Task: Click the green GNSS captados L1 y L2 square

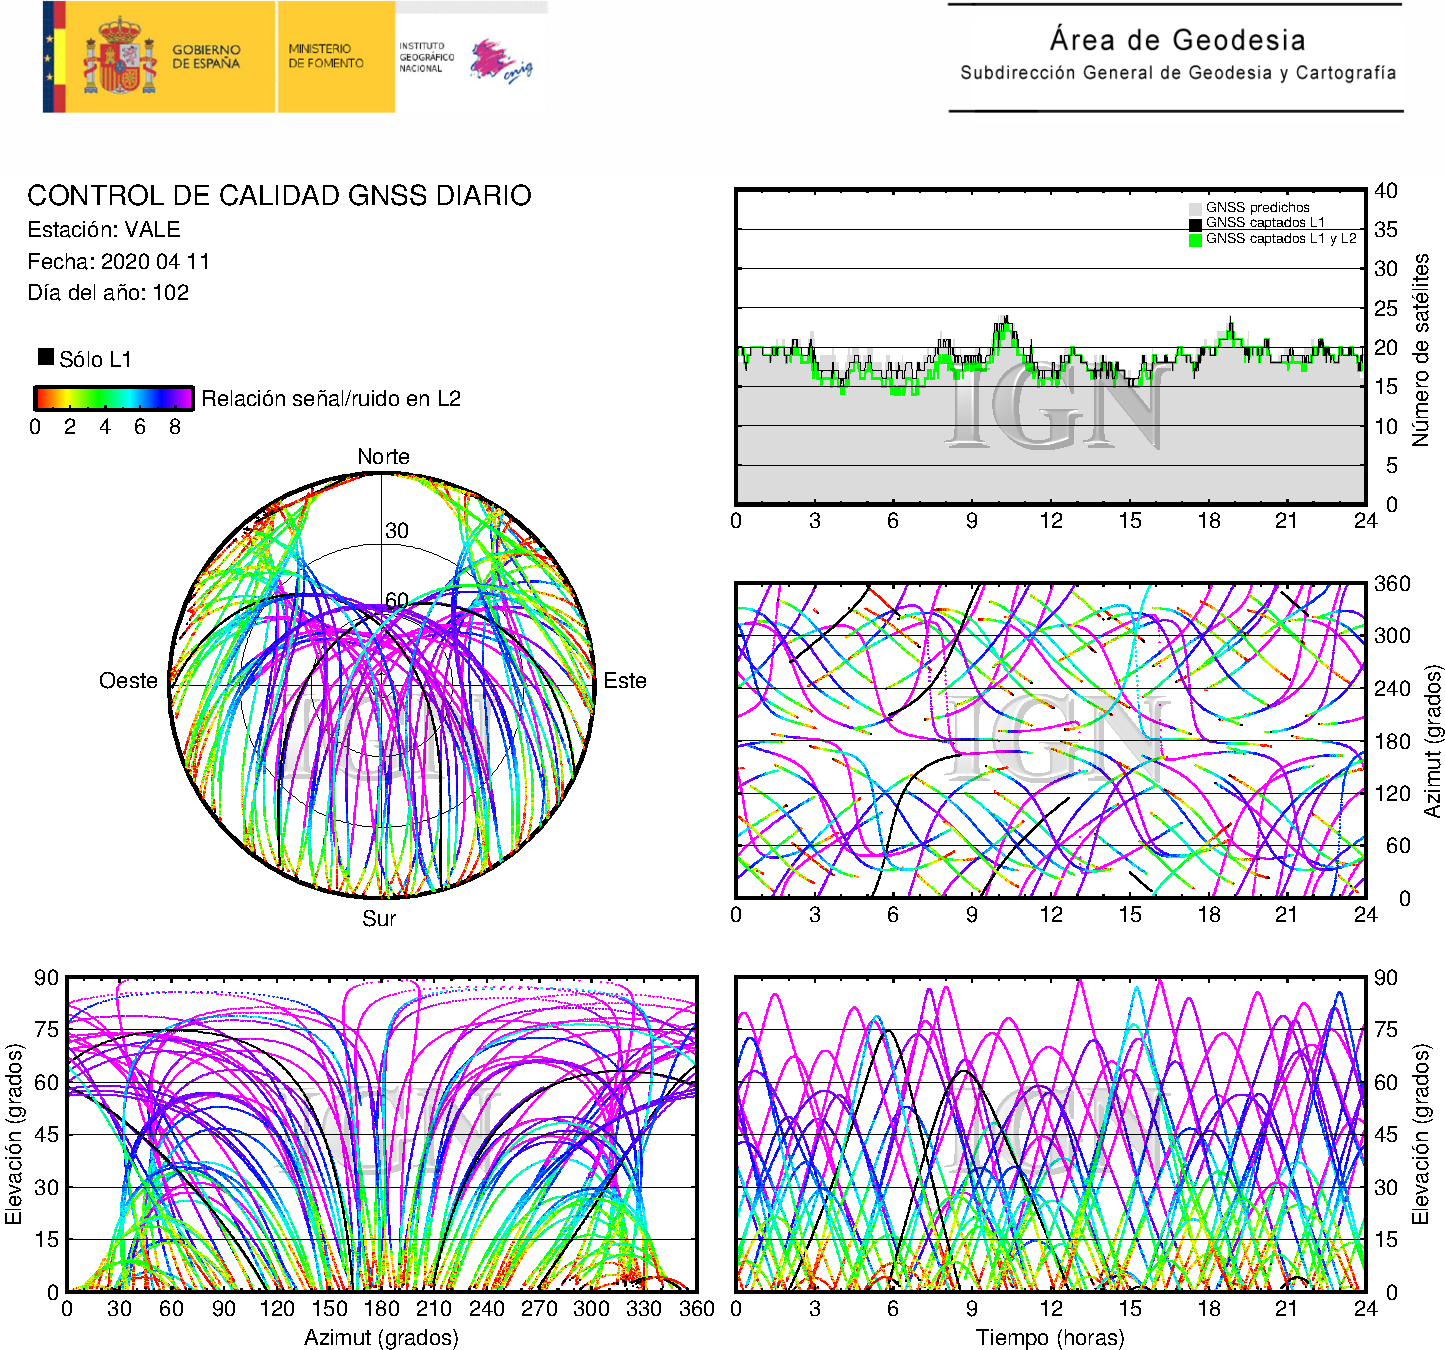Action: (x=1195, y=240)
